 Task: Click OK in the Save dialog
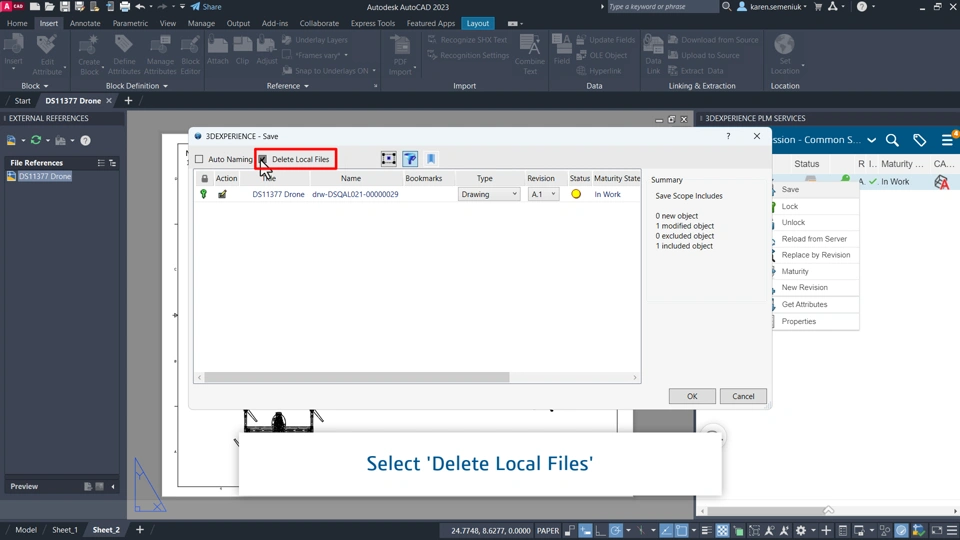coord(692,396)
